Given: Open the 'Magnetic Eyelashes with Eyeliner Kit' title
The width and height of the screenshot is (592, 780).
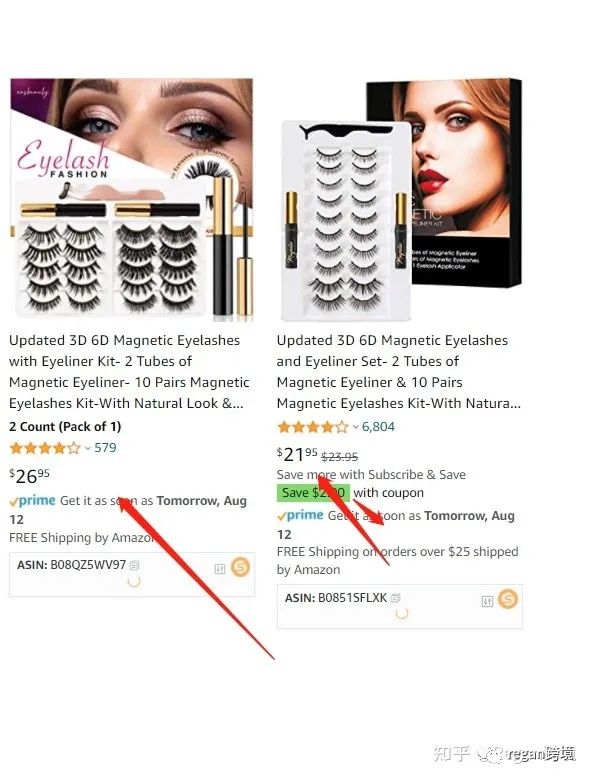Looking at the screenshot, I should tap(129, 372).
